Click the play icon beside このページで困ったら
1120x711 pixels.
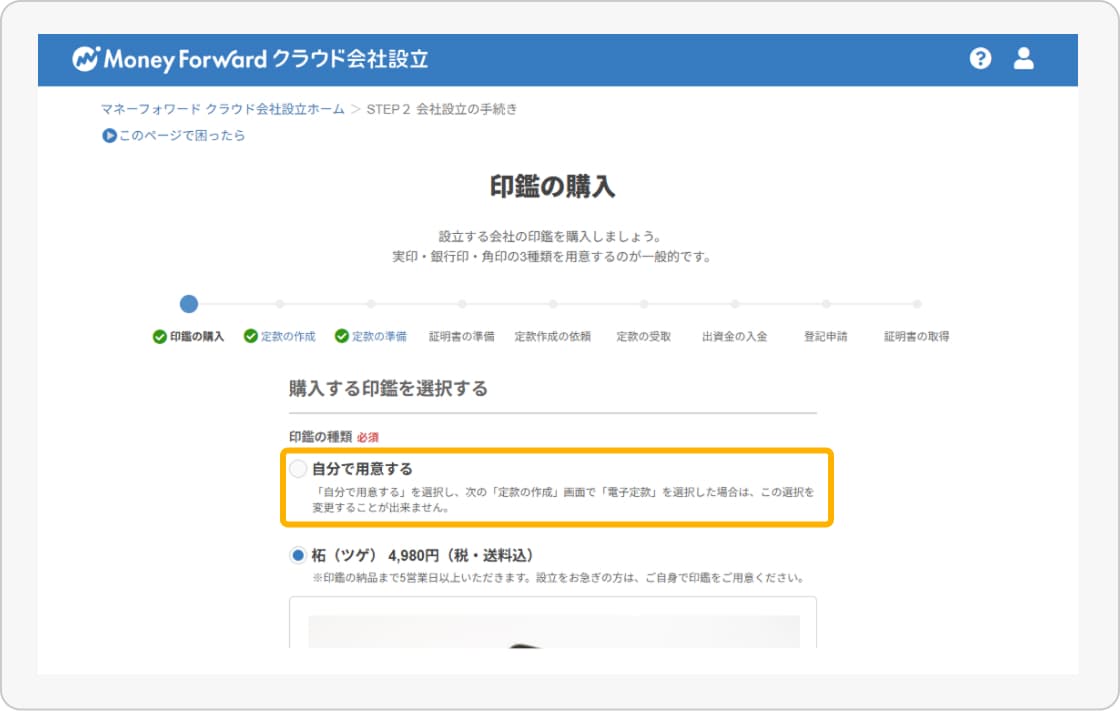(109, 136)
